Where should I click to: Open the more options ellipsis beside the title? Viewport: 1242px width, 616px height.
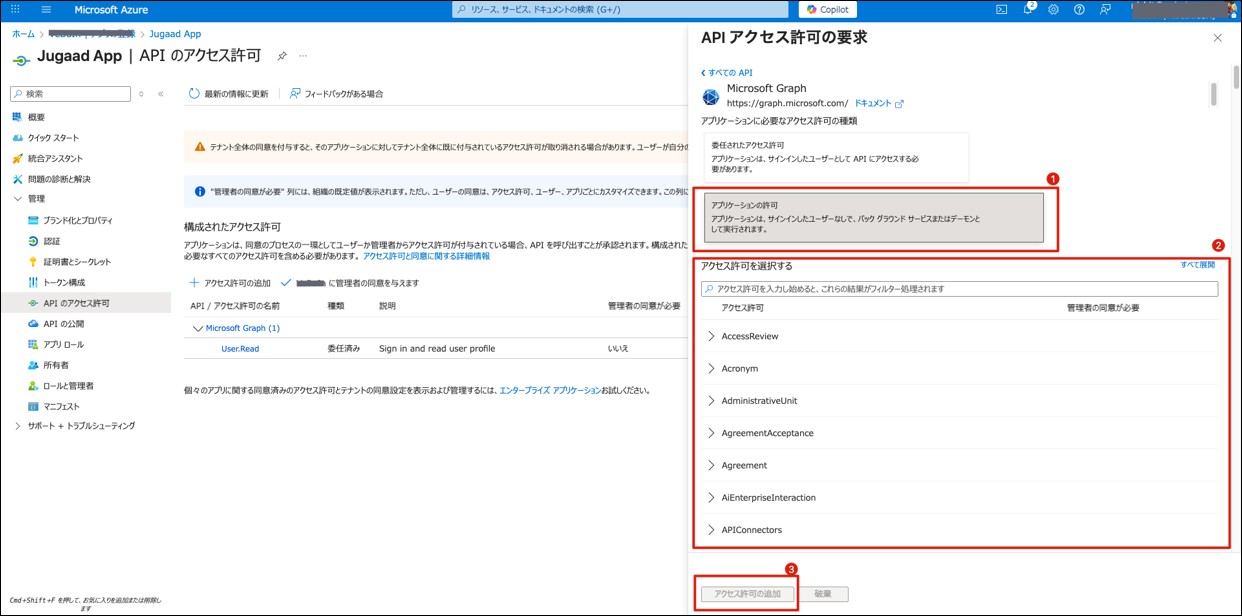303,56
